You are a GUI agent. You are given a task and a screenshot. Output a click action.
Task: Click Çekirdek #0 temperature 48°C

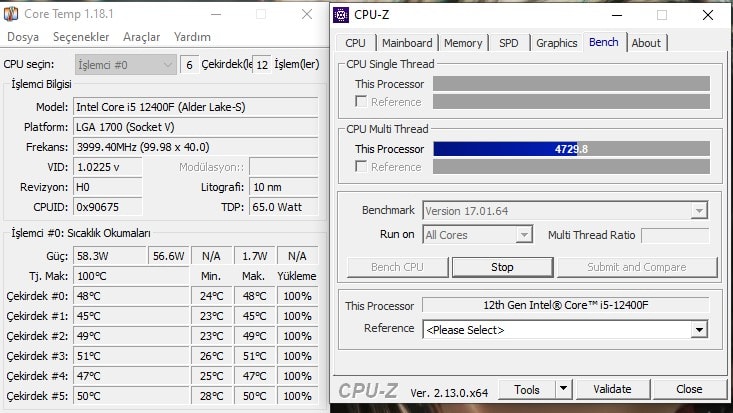point(131,296)
